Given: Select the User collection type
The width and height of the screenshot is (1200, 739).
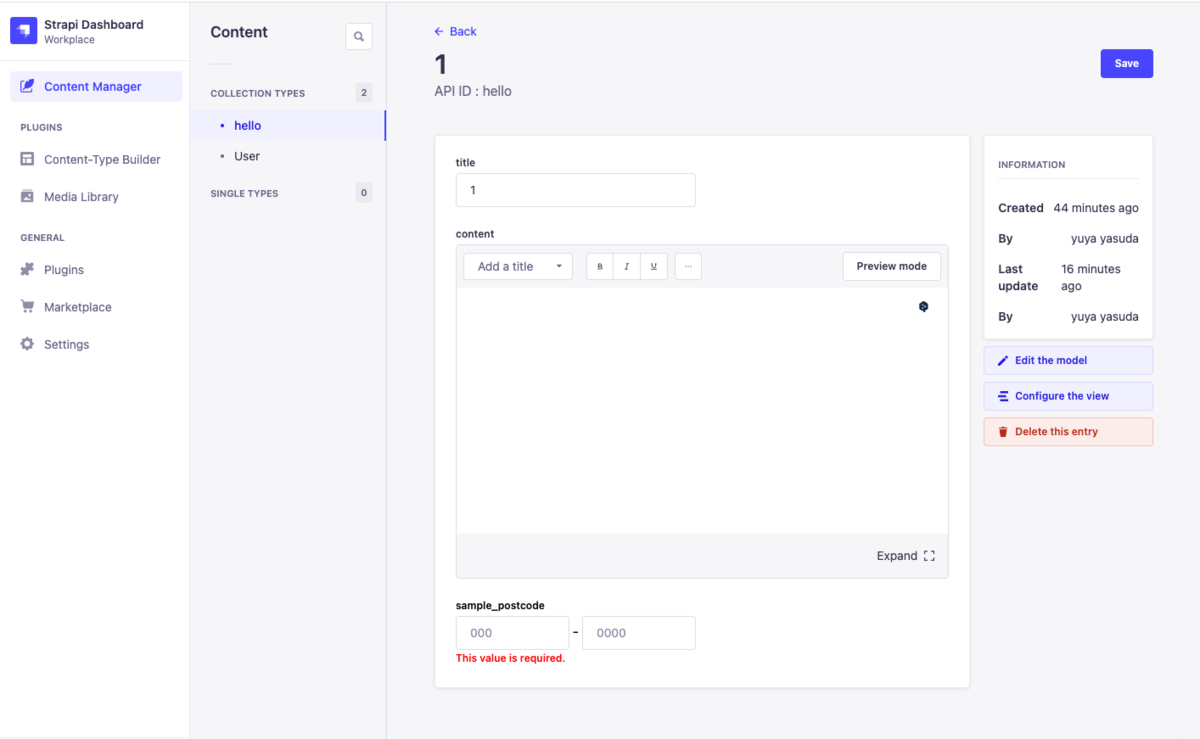Looking at the screenshot, I should pos(288,156).
